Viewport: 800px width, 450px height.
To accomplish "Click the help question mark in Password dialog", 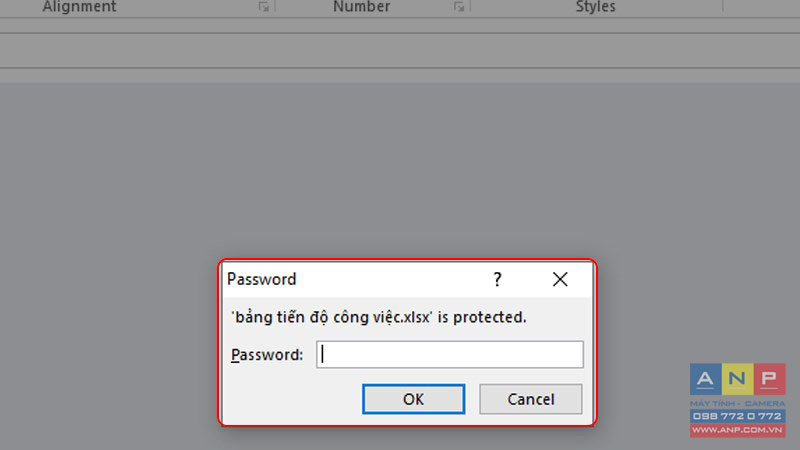I will (497, 279).
